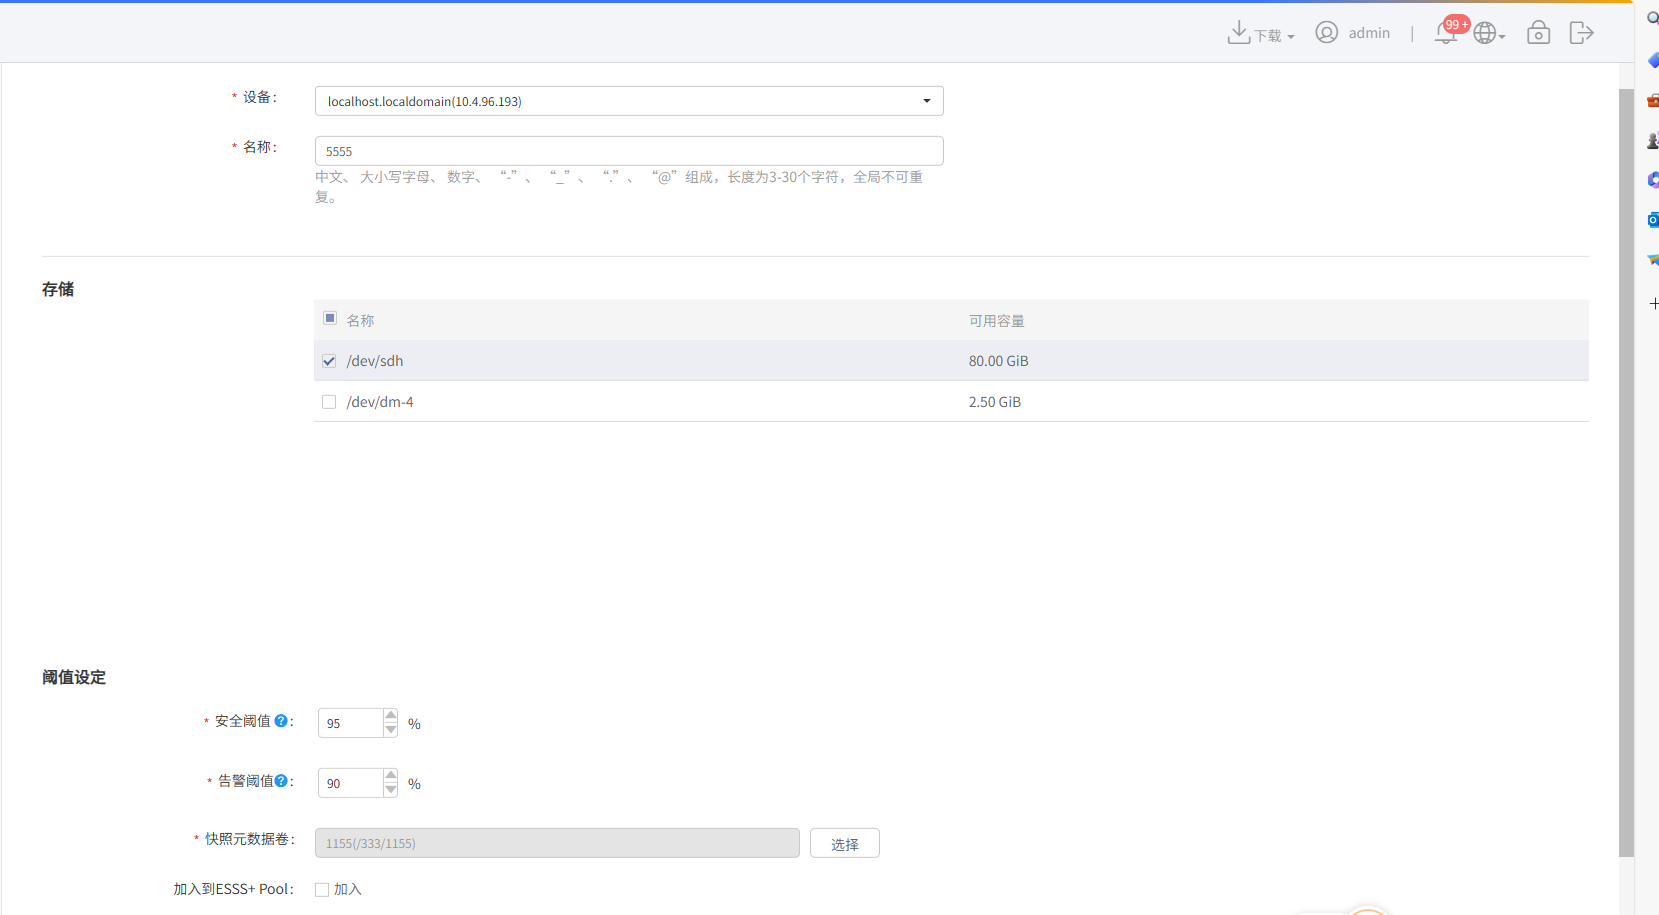Enable the 加入 ESSS+ Pool checkbox
The image size is (1659, 915).
pos(322,890)
